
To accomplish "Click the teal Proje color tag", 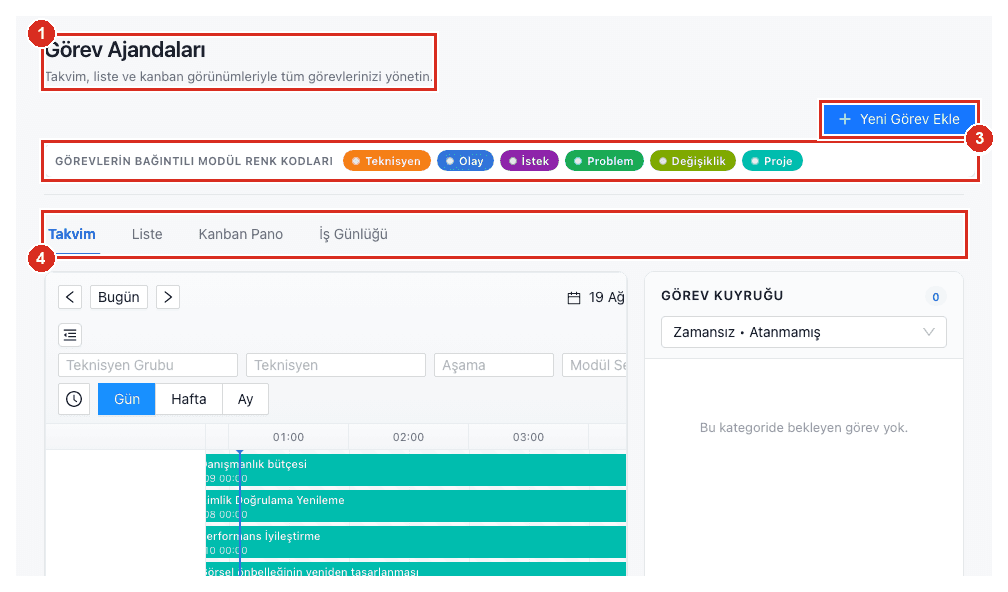I will click(x=772, y=161).
